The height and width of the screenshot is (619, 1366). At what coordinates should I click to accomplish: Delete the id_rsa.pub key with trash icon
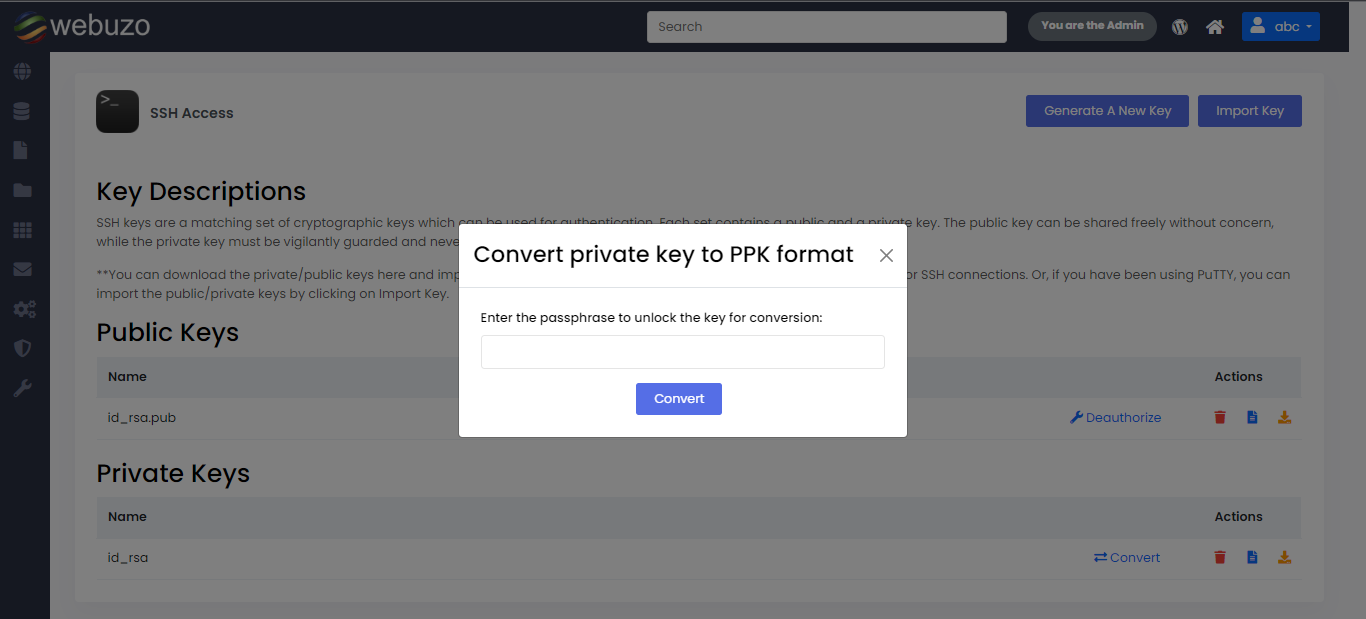tap(1220, 417)
